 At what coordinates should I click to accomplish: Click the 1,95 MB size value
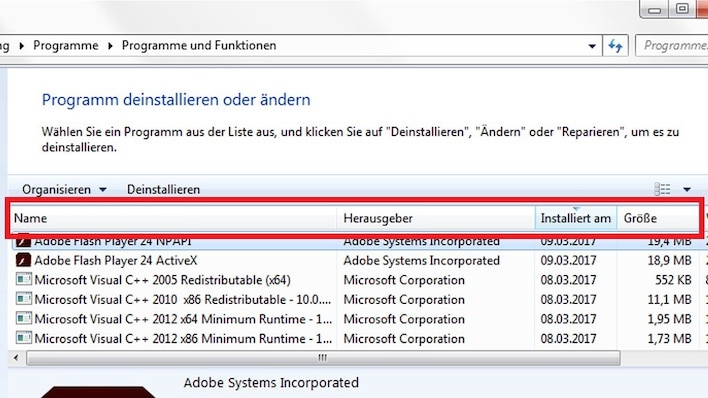pos(670,319)
